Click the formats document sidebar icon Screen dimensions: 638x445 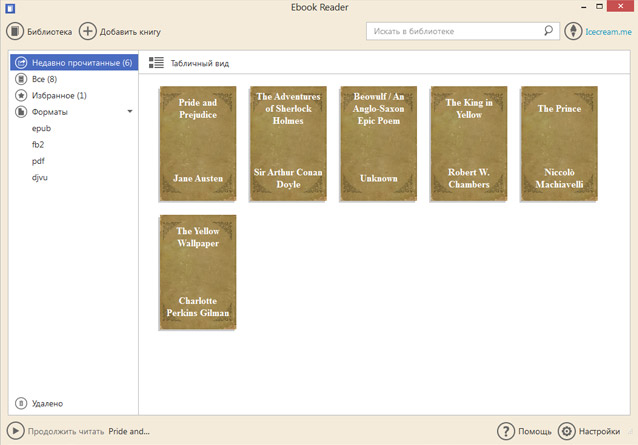(21, 111)
